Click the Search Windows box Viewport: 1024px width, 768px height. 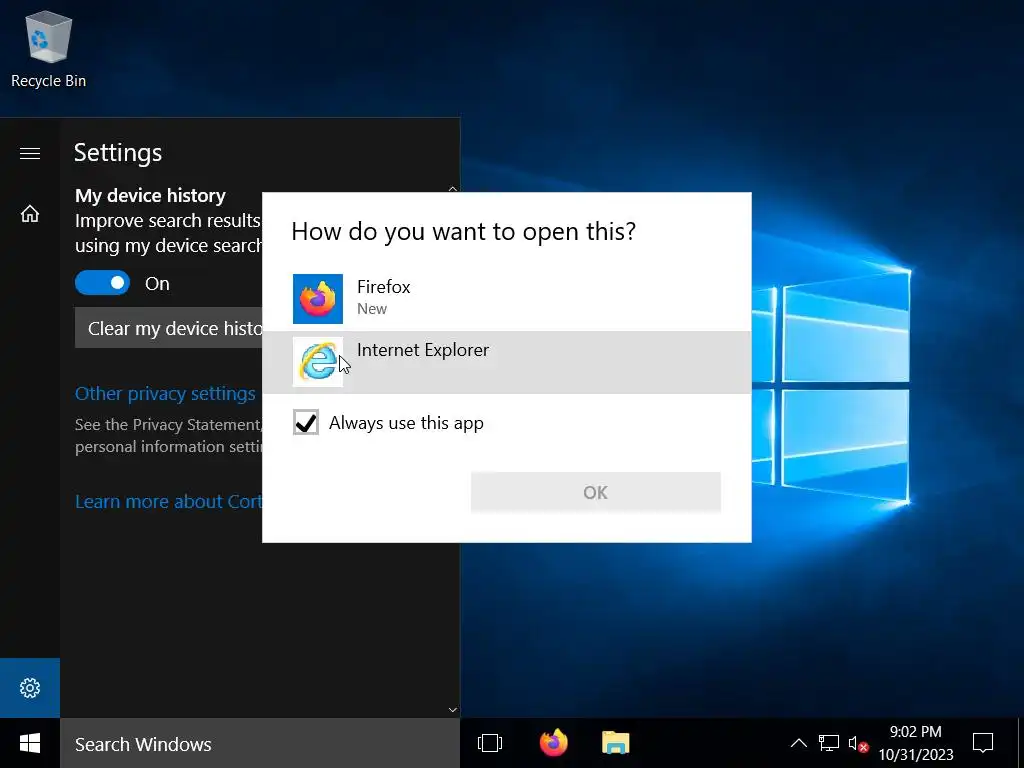(260, 743)
